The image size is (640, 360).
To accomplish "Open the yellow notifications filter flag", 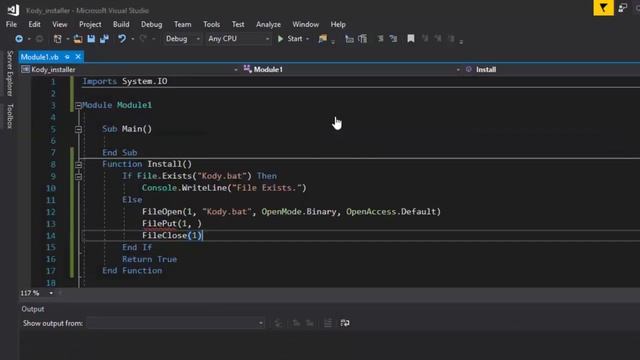I will coord(603,7).
